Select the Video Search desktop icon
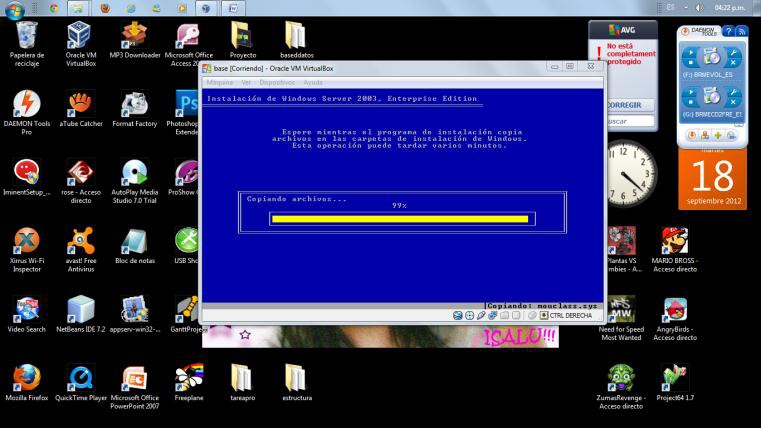The width and height of the screenshot is (761, 428). [x=26, y=314]
